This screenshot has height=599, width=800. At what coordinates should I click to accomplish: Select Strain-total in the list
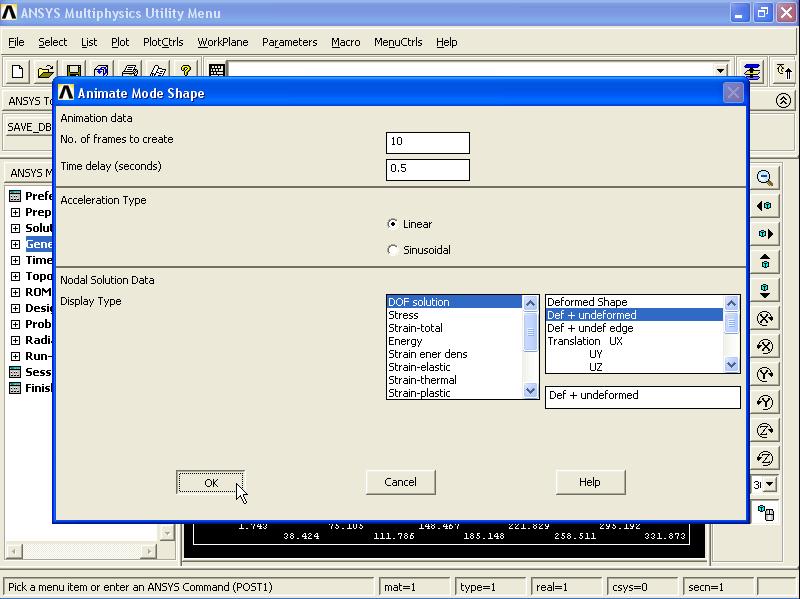point(455,328)
